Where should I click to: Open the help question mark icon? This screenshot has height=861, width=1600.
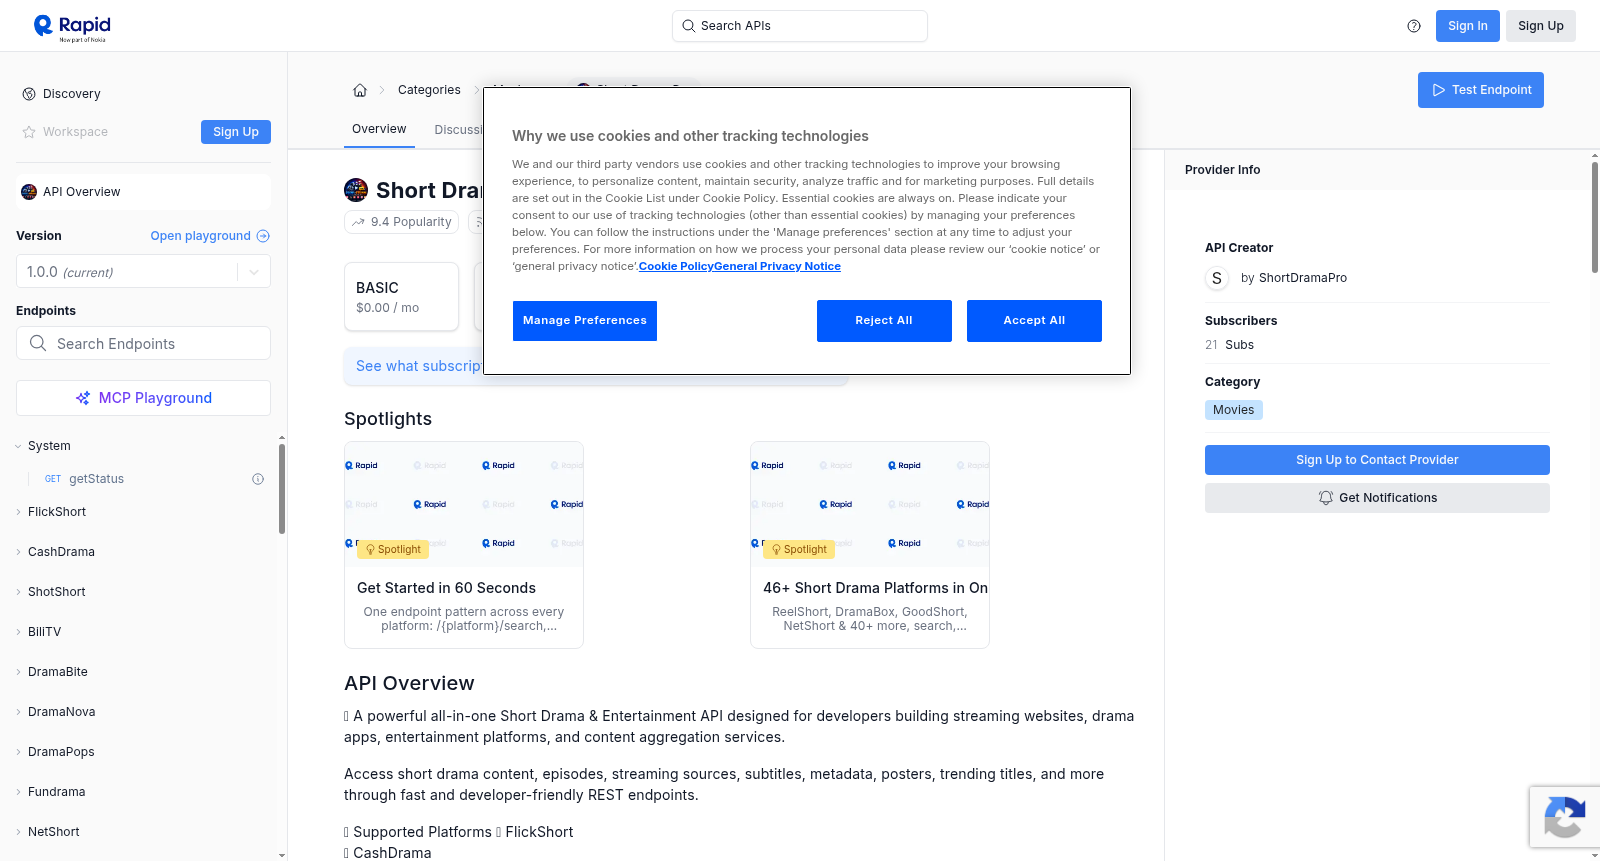1414,26
